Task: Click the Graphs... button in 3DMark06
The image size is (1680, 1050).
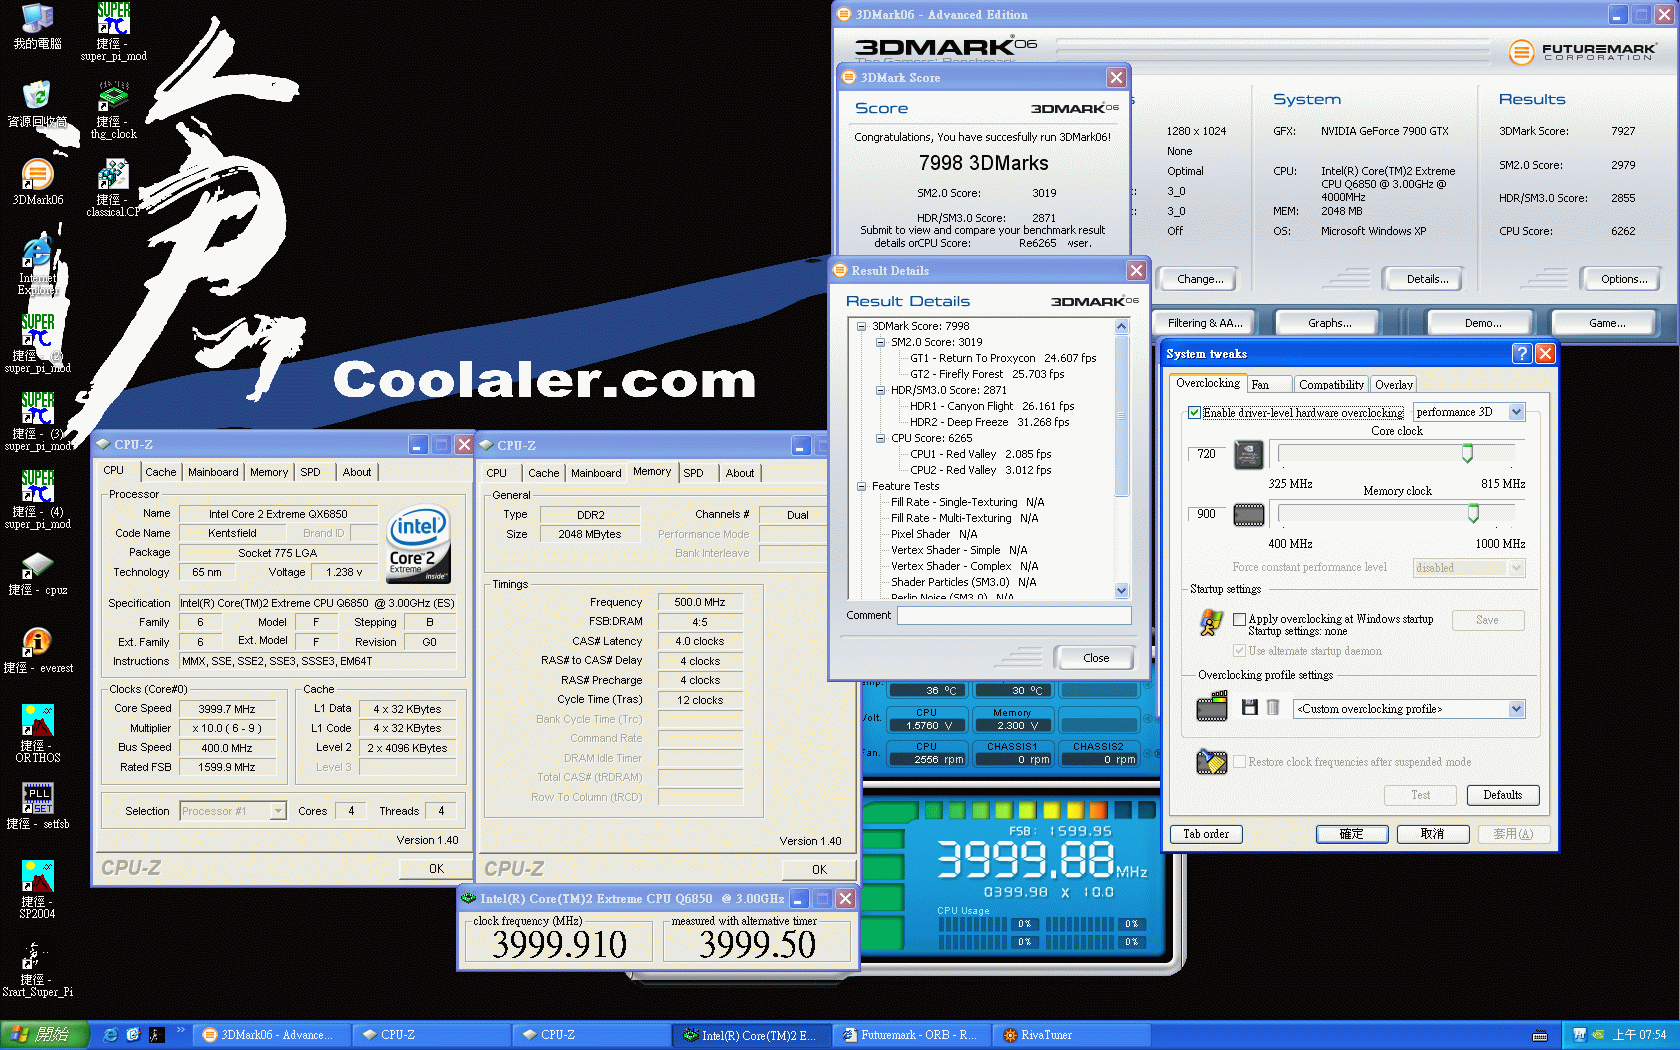Action: coord(1329,323)
